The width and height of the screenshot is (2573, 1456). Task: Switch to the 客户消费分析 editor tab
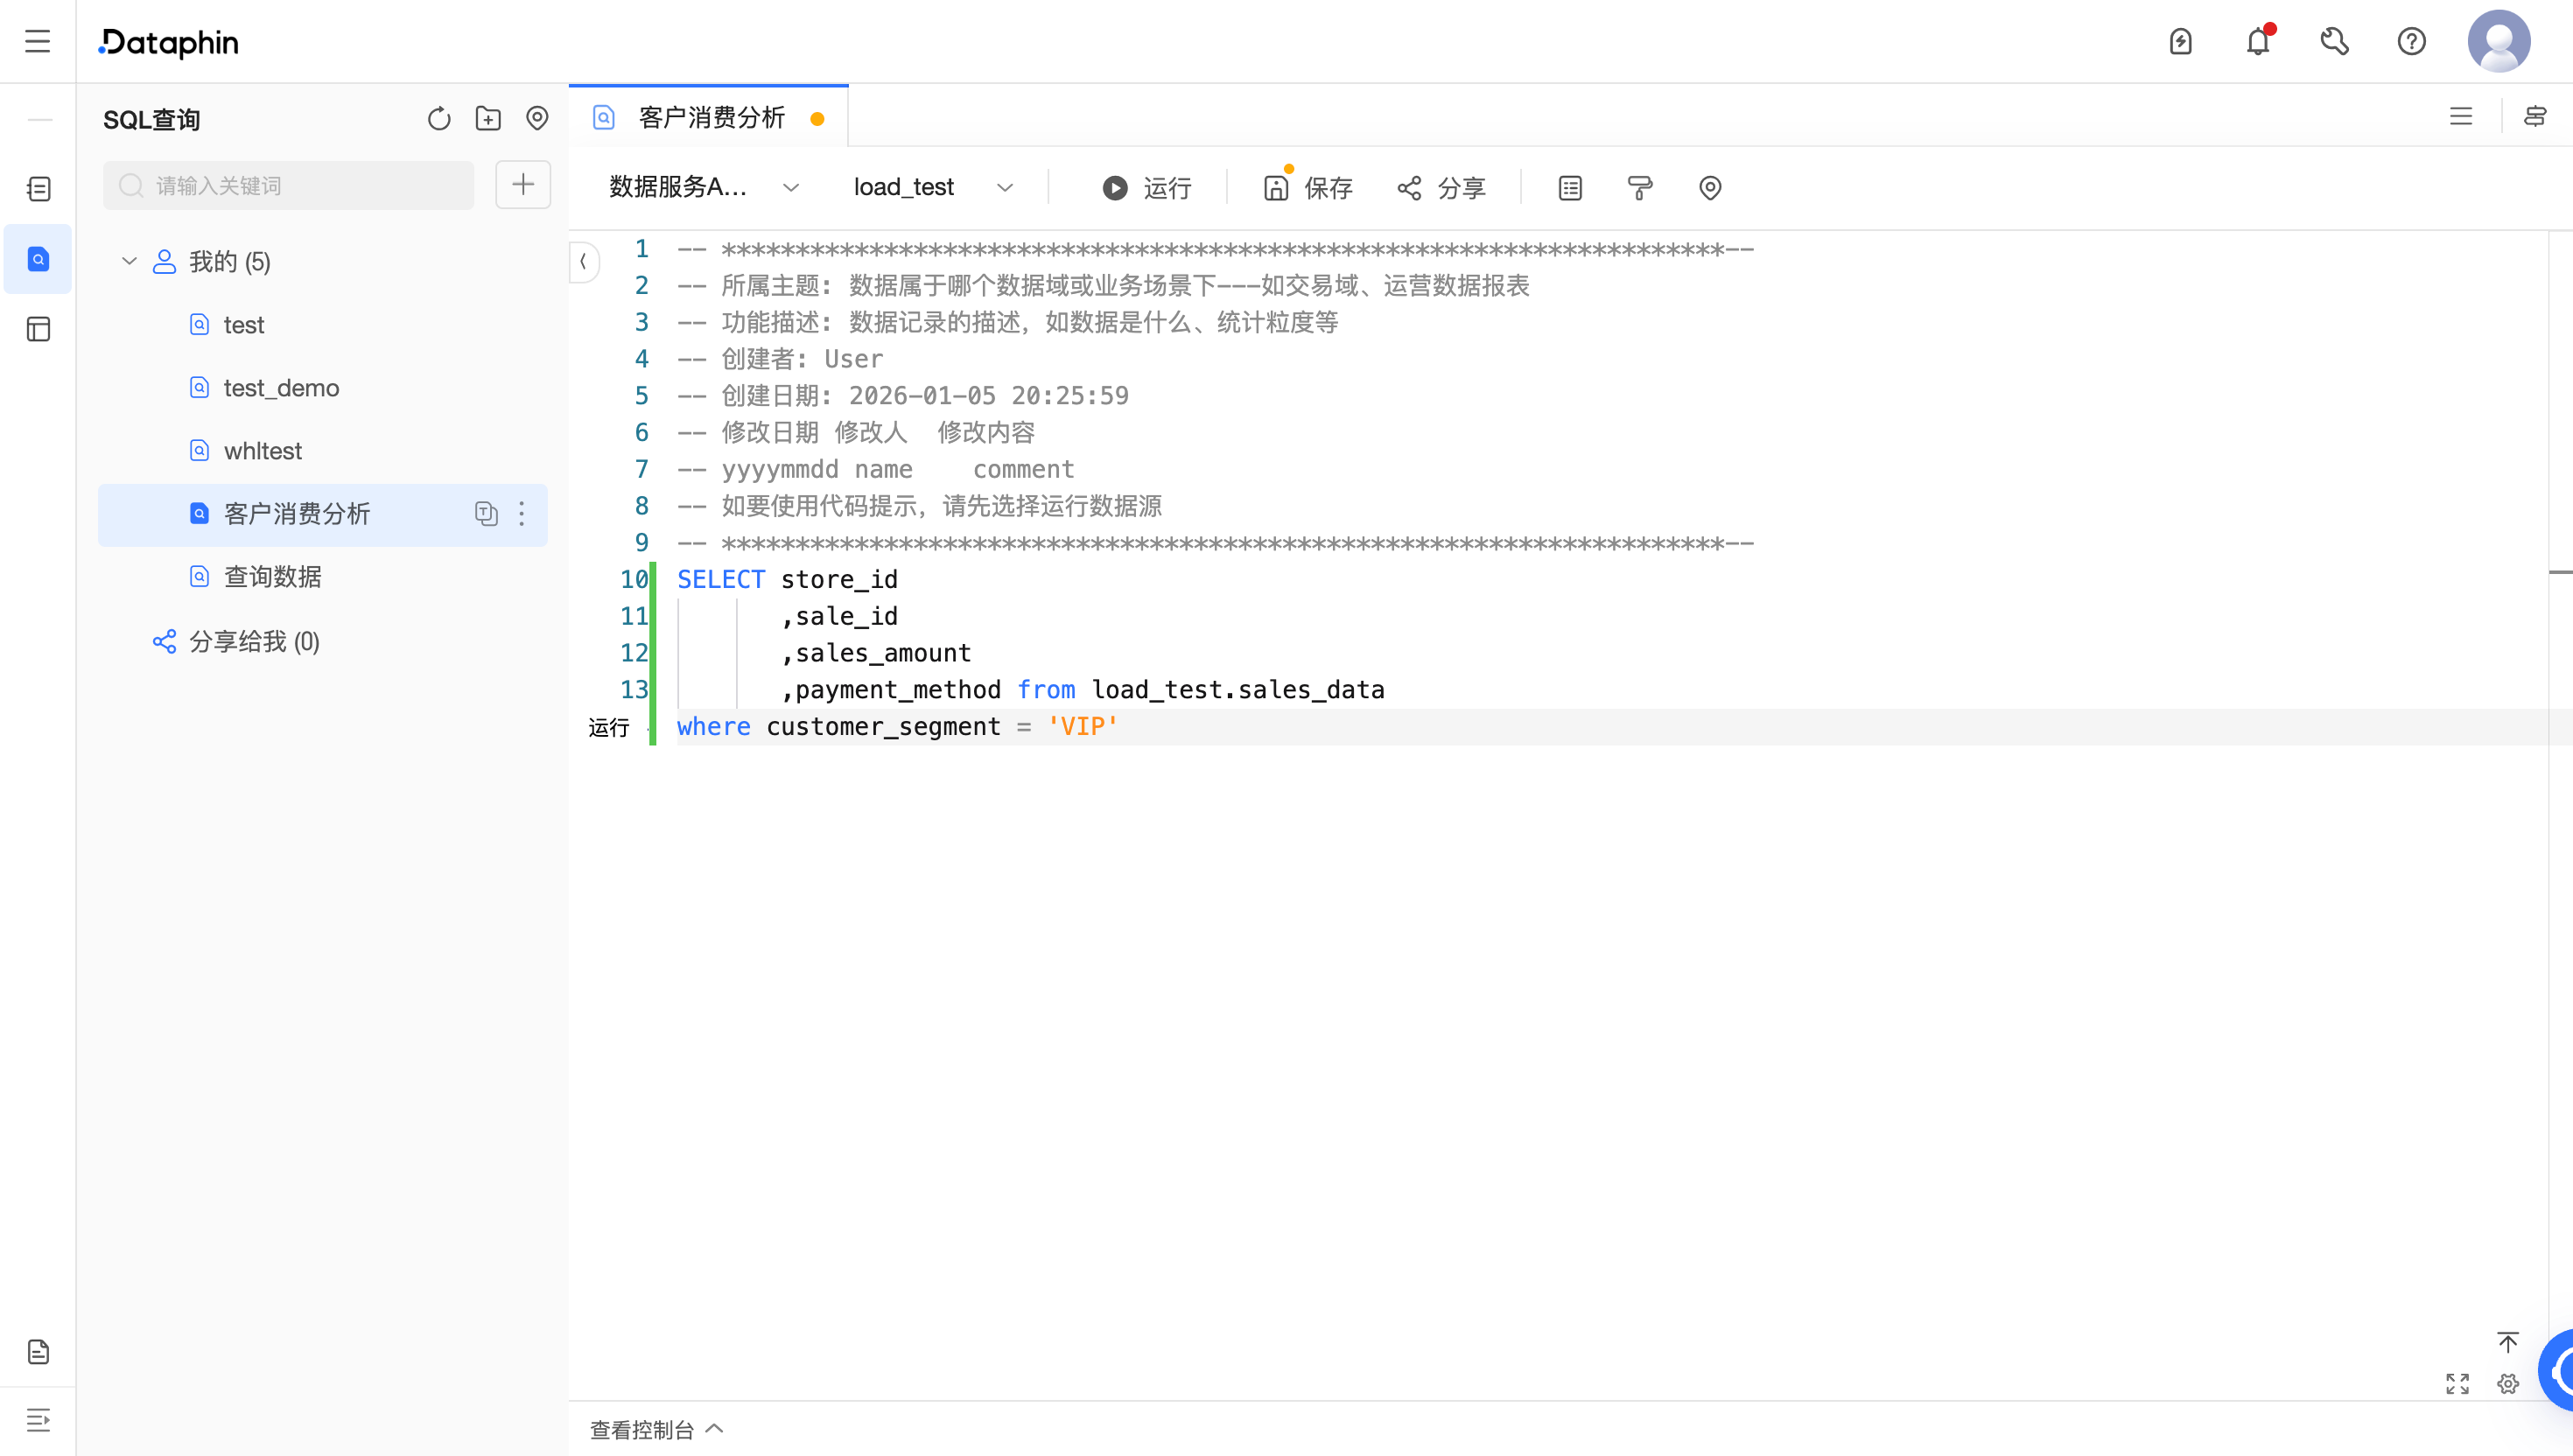pos(711,118)
